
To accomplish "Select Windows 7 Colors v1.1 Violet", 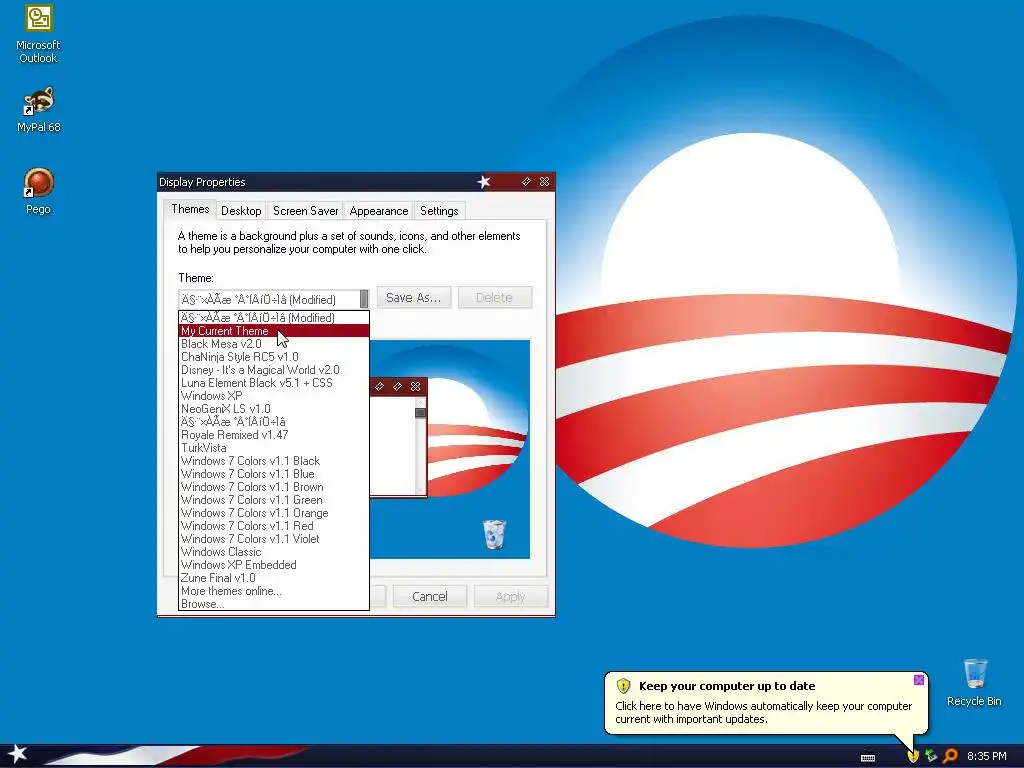I will point(274,539).
